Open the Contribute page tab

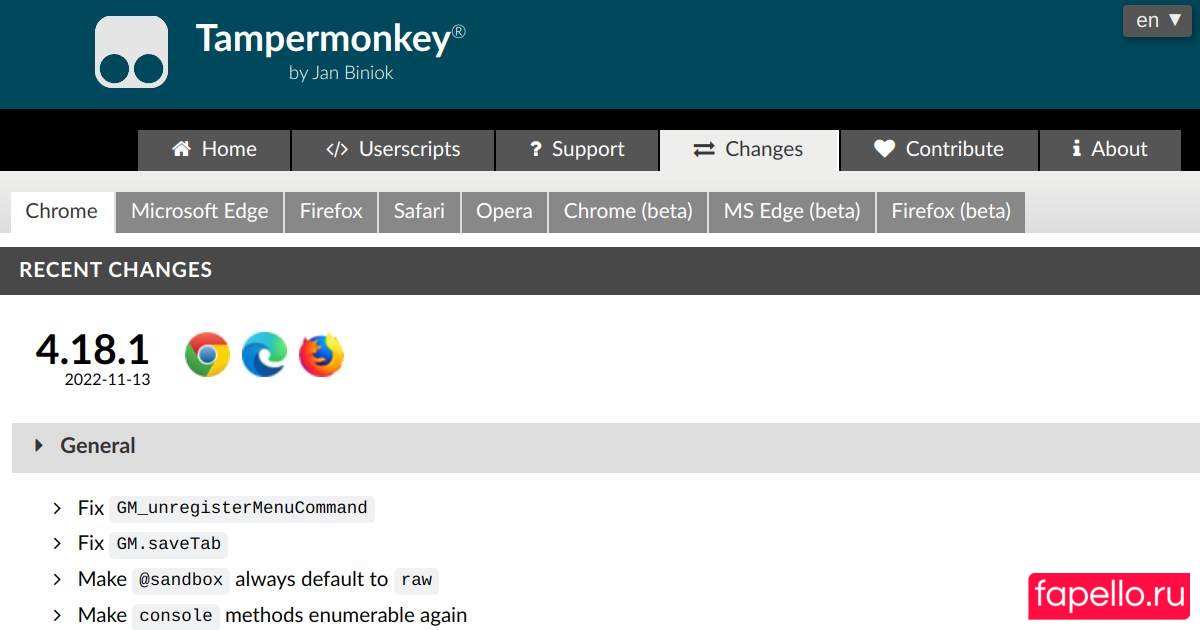[939, 150]
